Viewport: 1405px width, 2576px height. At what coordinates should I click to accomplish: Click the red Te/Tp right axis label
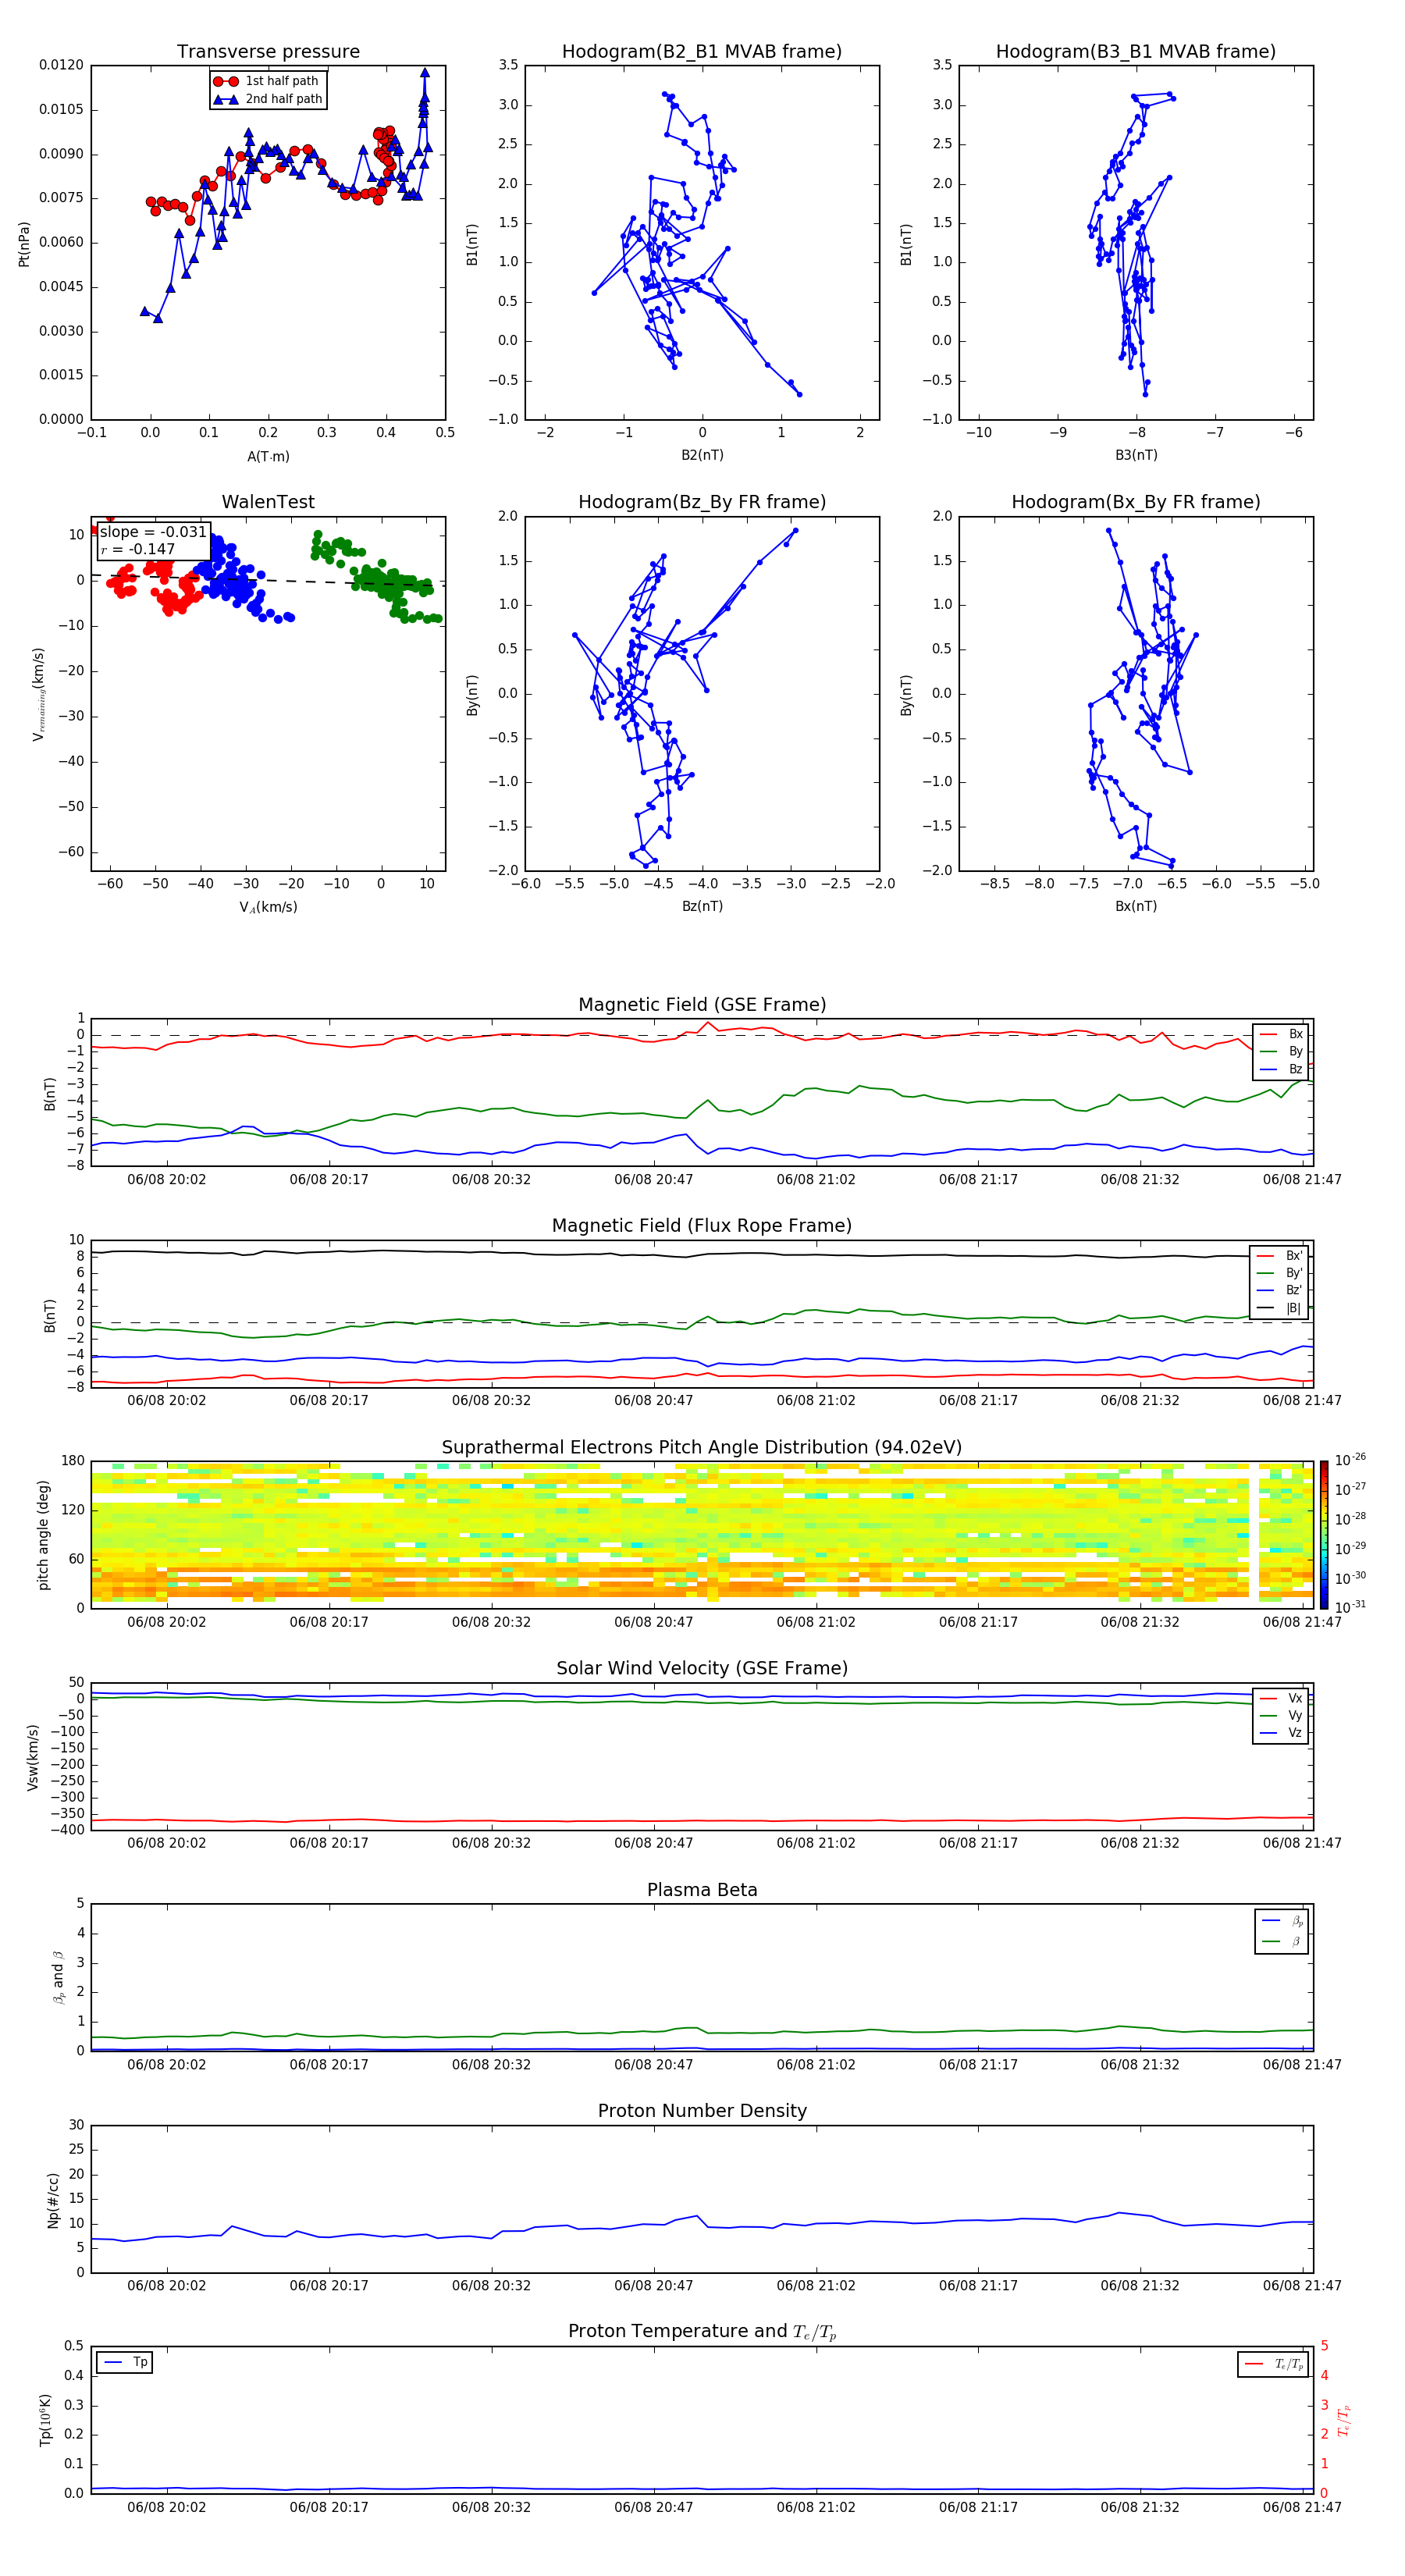click(x=1344, y=2420)
